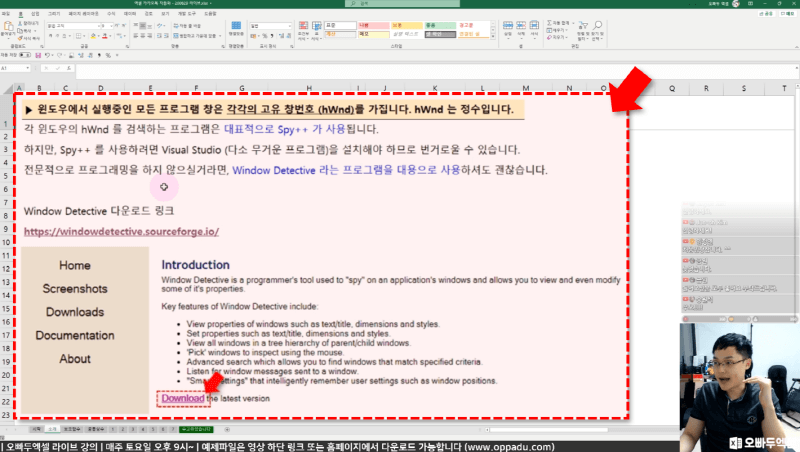
Task: Open the font name dropdown
Action: click(x=98, y=26)
